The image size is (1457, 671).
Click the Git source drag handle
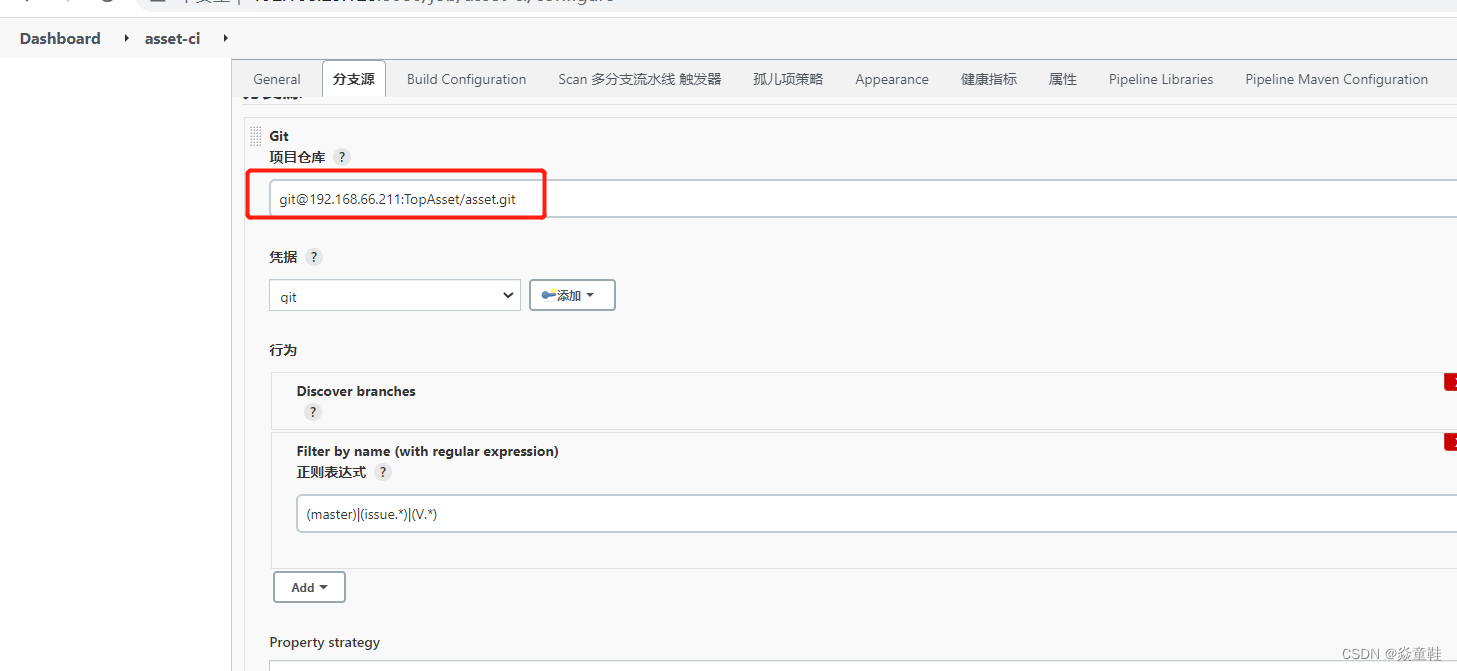[257, 136]
